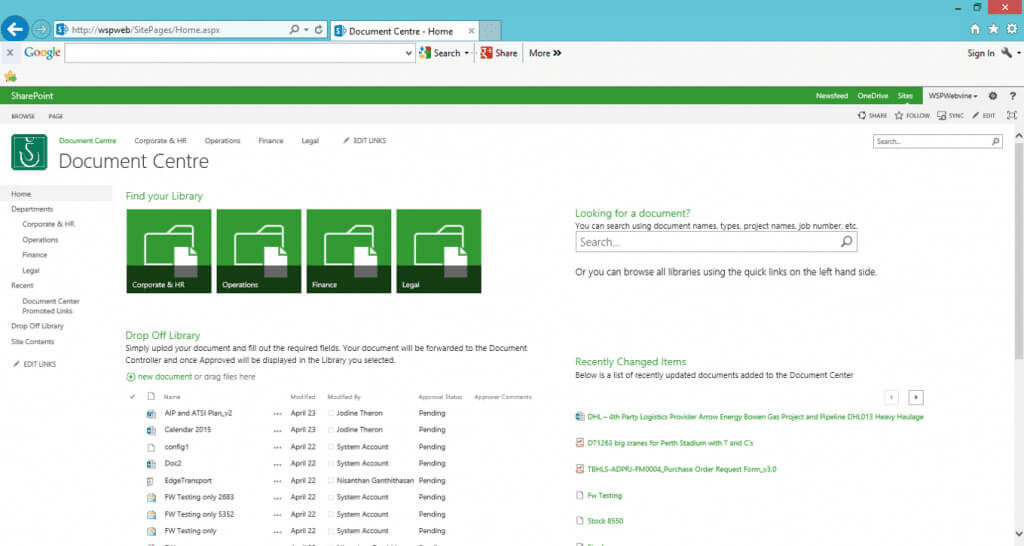1024x546 pixels.
Task: Refresh the page with the reload icon
Action: [319, 29]
